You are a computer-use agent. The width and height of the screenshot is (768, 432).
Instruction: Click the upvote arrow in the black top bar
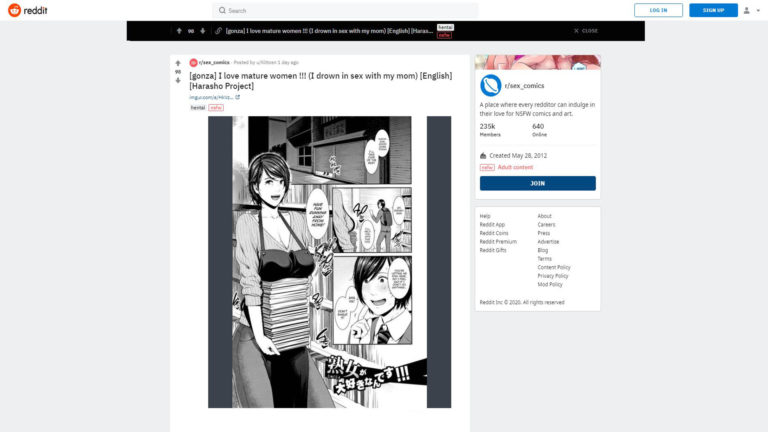coord(178,31)
